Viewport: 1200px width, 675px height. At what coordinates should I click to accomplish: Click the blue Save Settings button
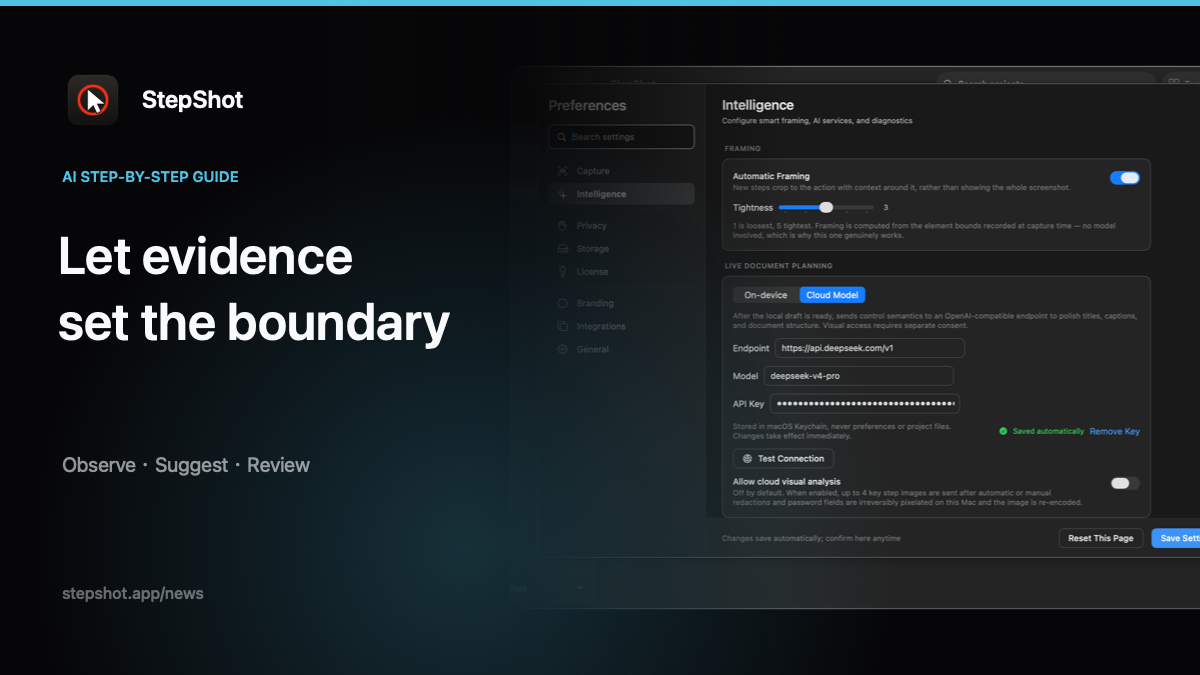point(1176,538)
